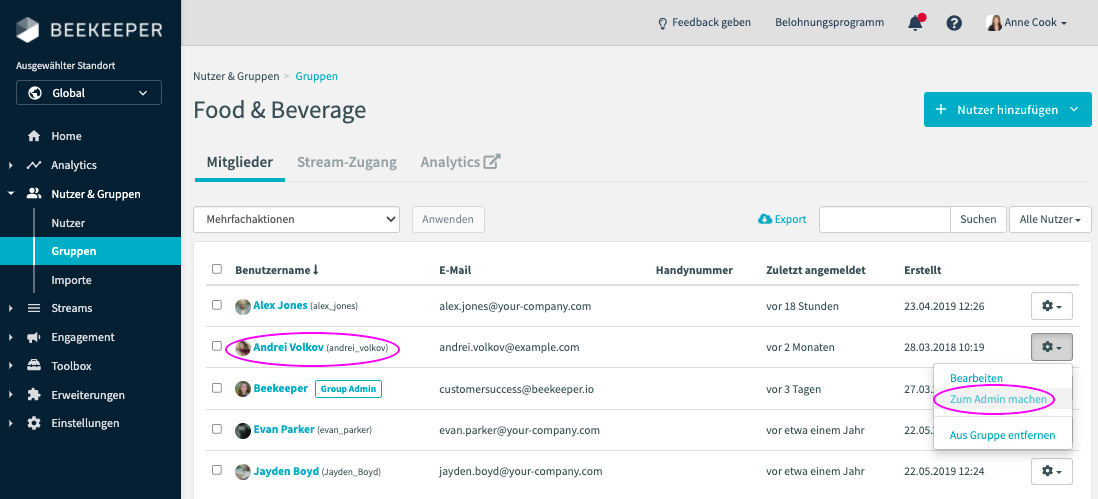Expand the Alle Nutzer filter dropdown

tap(1049, 219)
